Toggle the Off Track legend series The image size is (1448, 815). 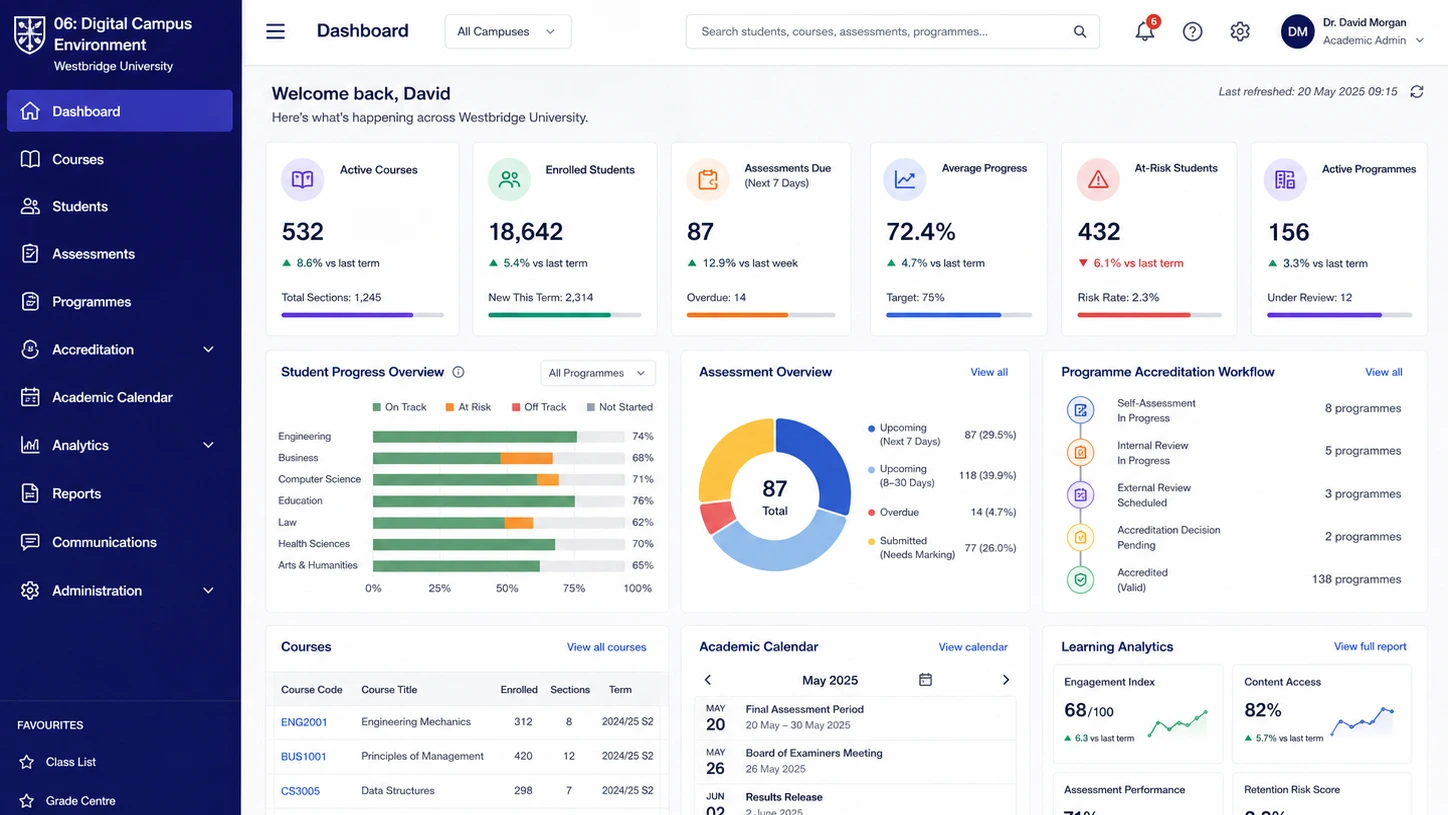(x=538, y=407)
